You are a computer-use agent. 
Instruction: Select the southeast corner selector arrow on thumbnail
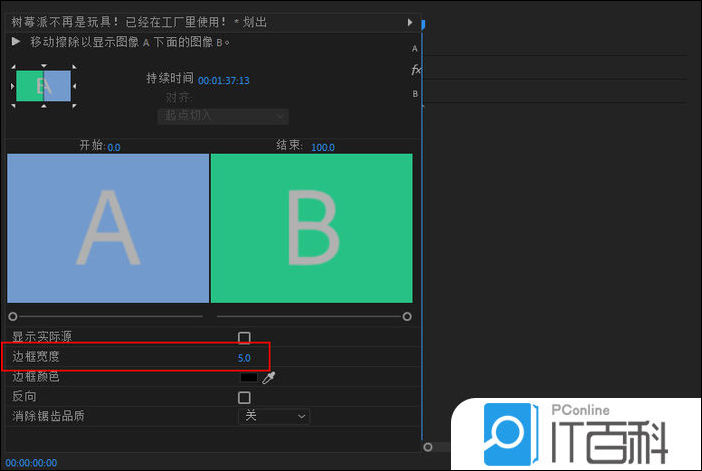tap(74, 106)
